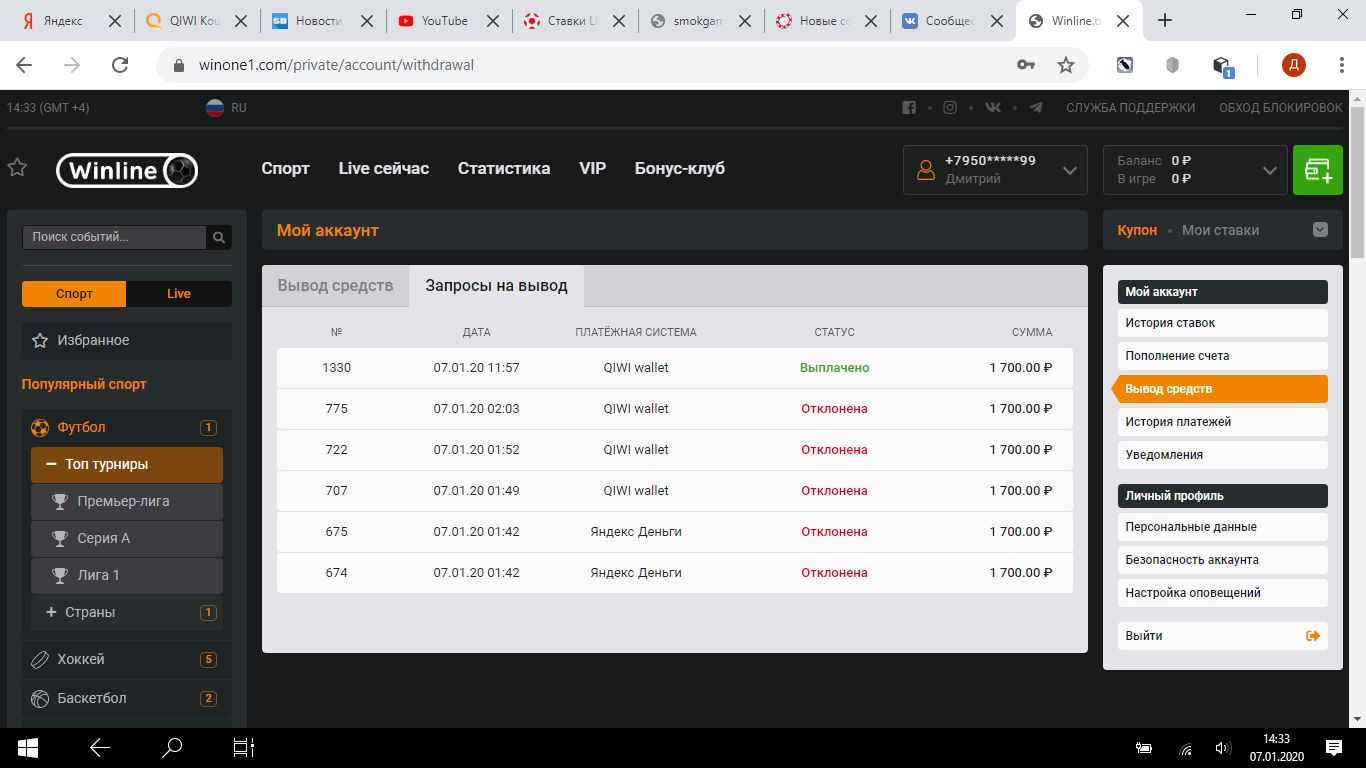This screenshot has height=768, width=1366.
Task: Click the Basketball icon in sidebar
Action: click(x=40, y=698)
